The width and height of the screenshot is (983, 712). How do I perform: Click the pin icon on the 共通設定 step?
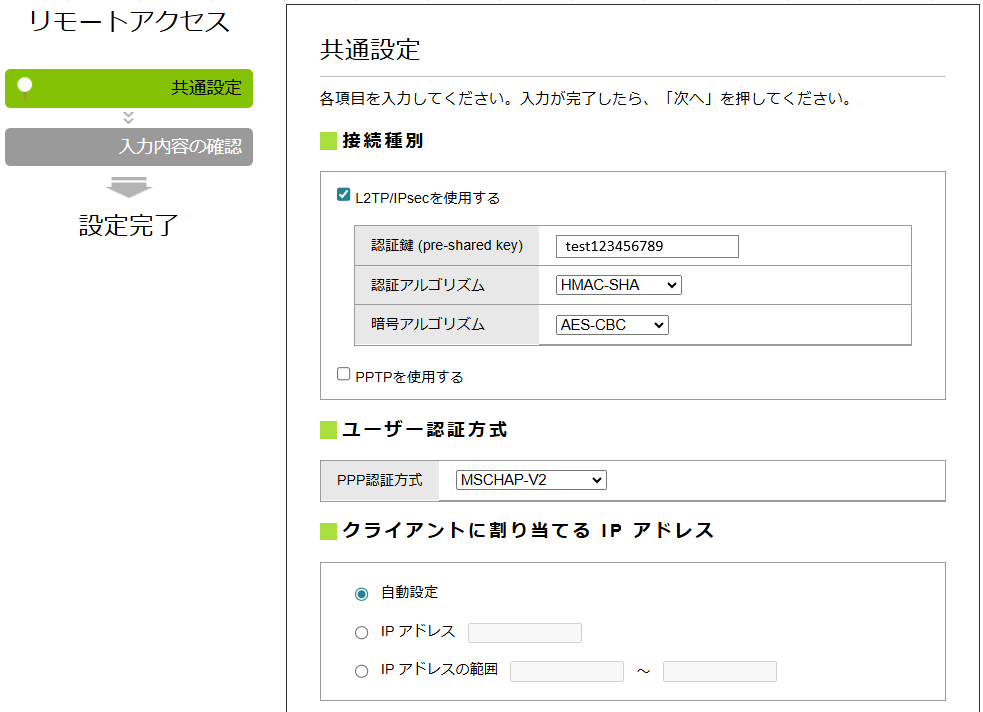[x=25, y=87]
